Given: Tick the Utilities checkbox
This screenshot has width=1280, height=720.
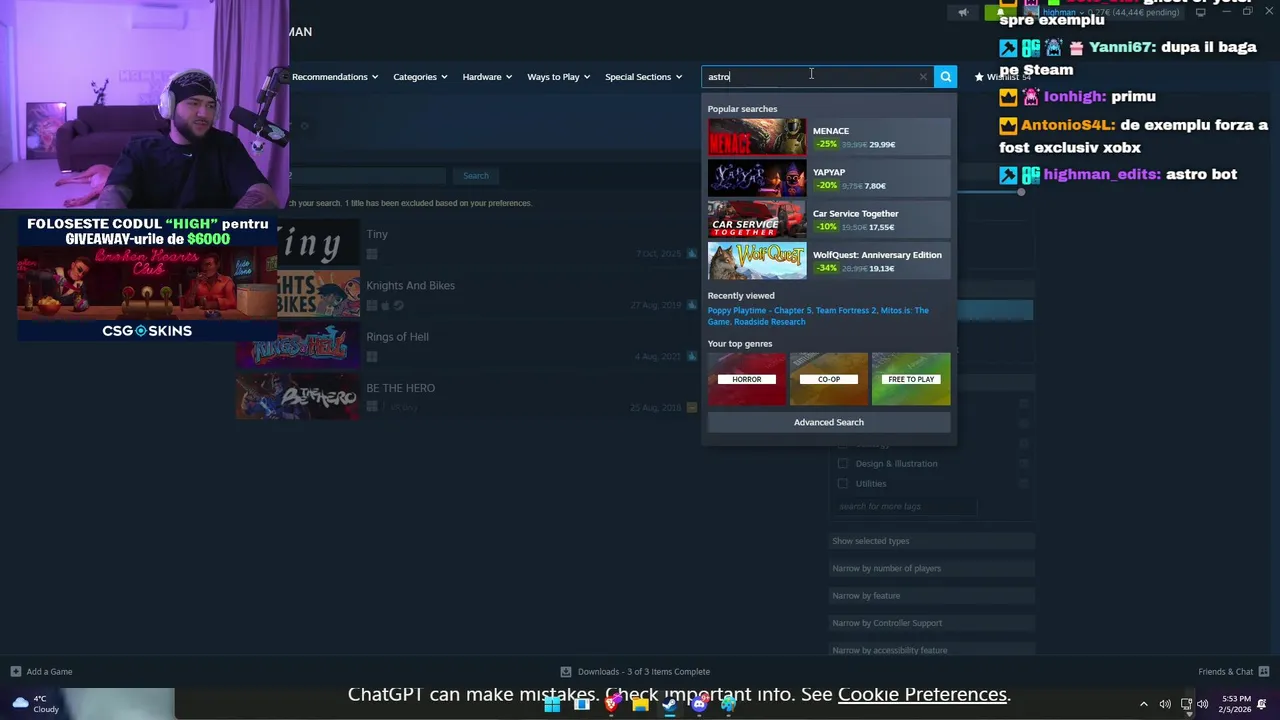Looking at the screenshot, I should pos(843,484).
